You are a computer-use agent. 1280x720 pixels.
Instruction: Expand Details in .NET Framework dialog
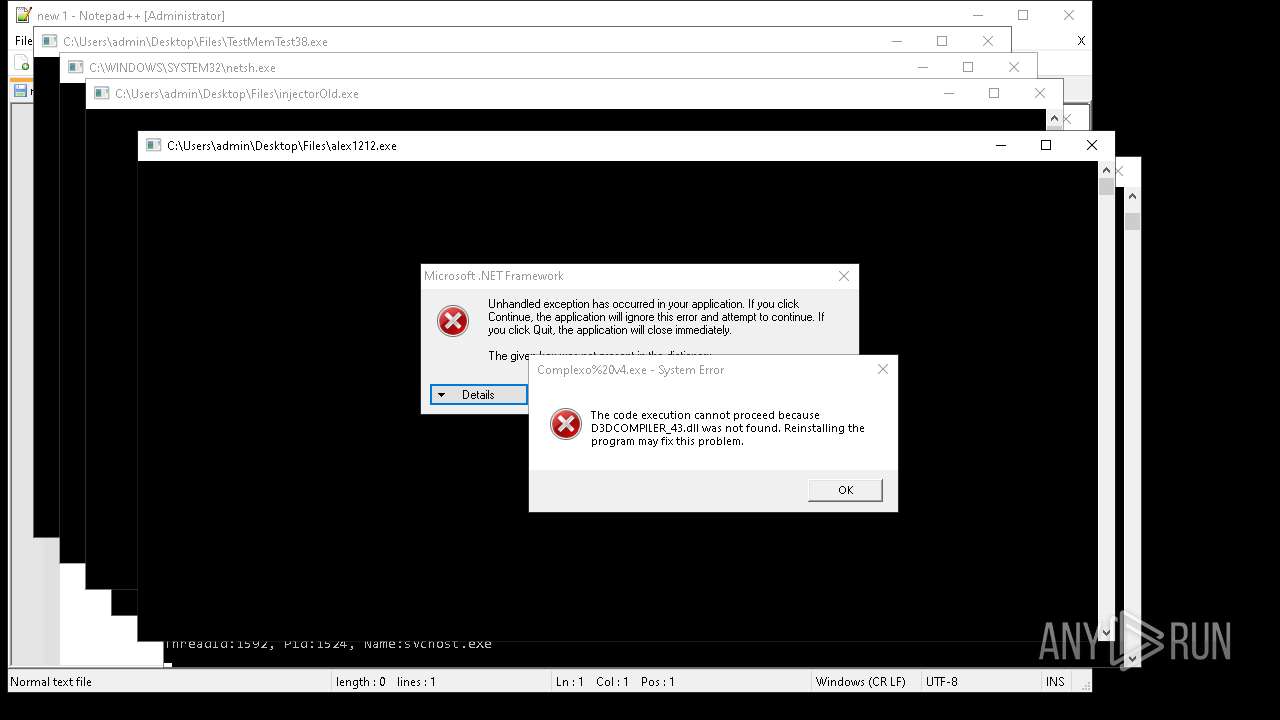point(478,395)
